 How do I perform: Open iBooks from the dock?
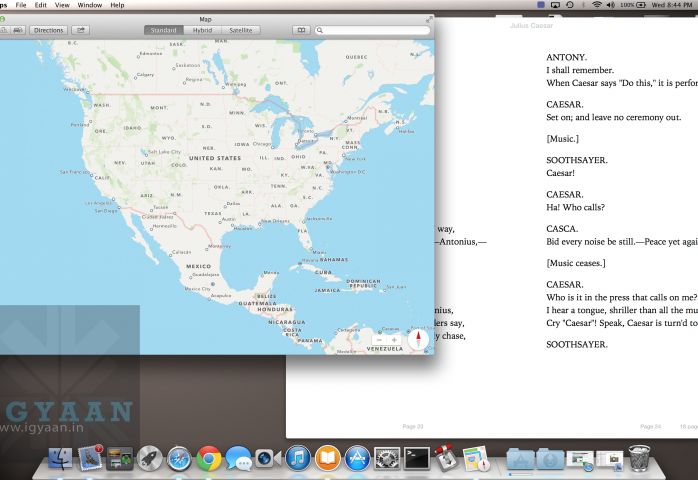pyautogui.click(x=327, y=458)
